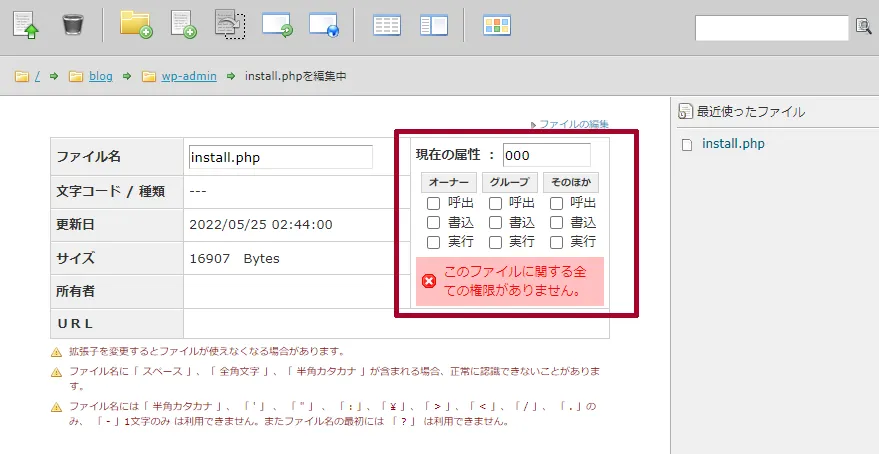Switch to list view layout icon
The height and width of the screenshot is (454, 879).
click(x=387, y=25)
